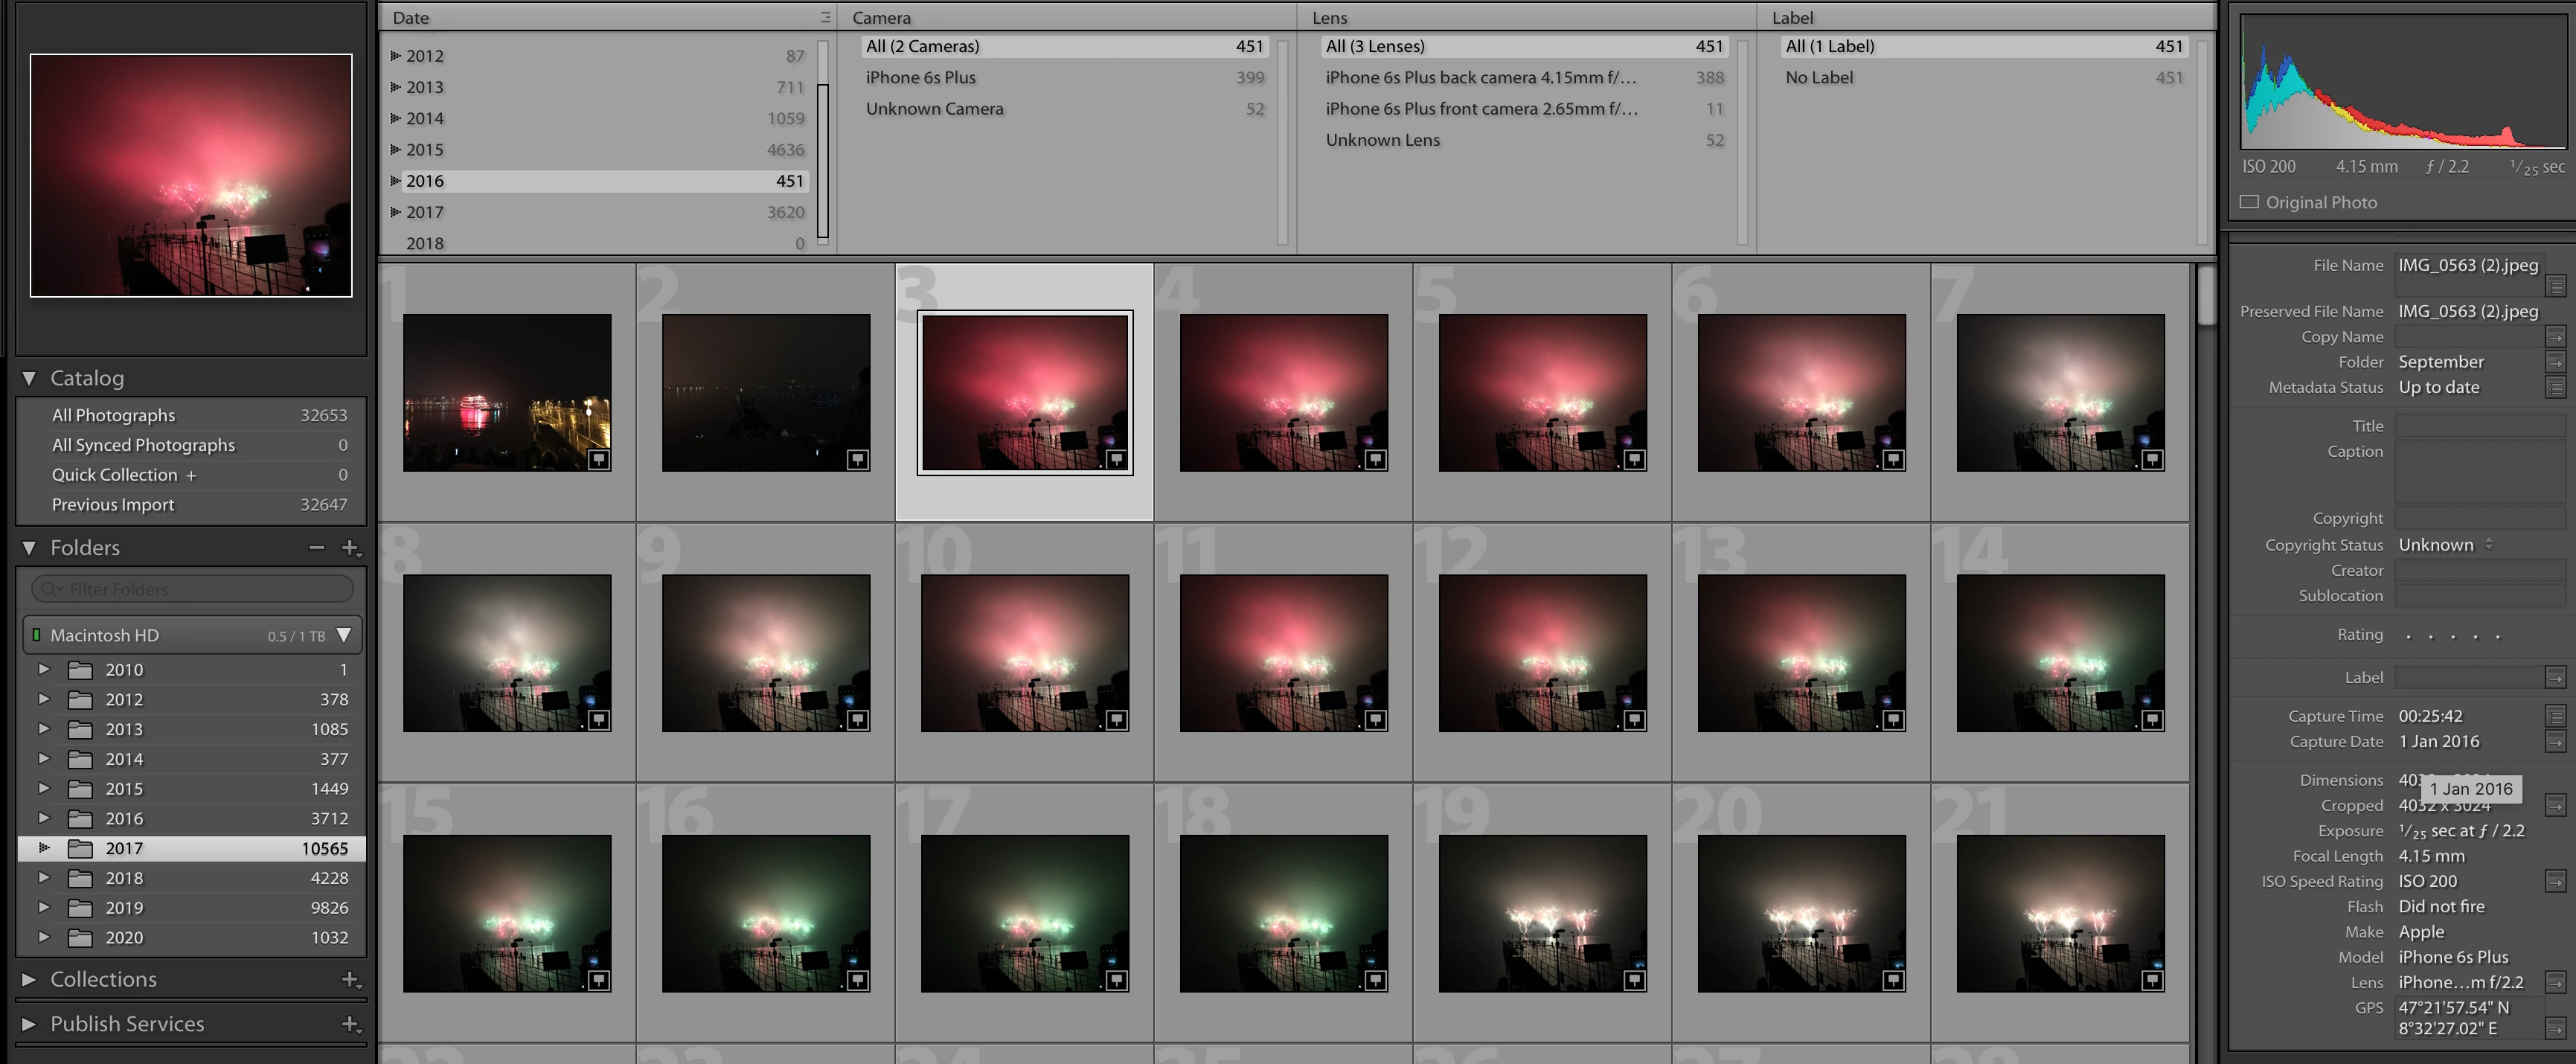Viewport: 2576px width, 1064px height.
Task: Select 2015 in the Date filter column
Action: pos(425,150)
